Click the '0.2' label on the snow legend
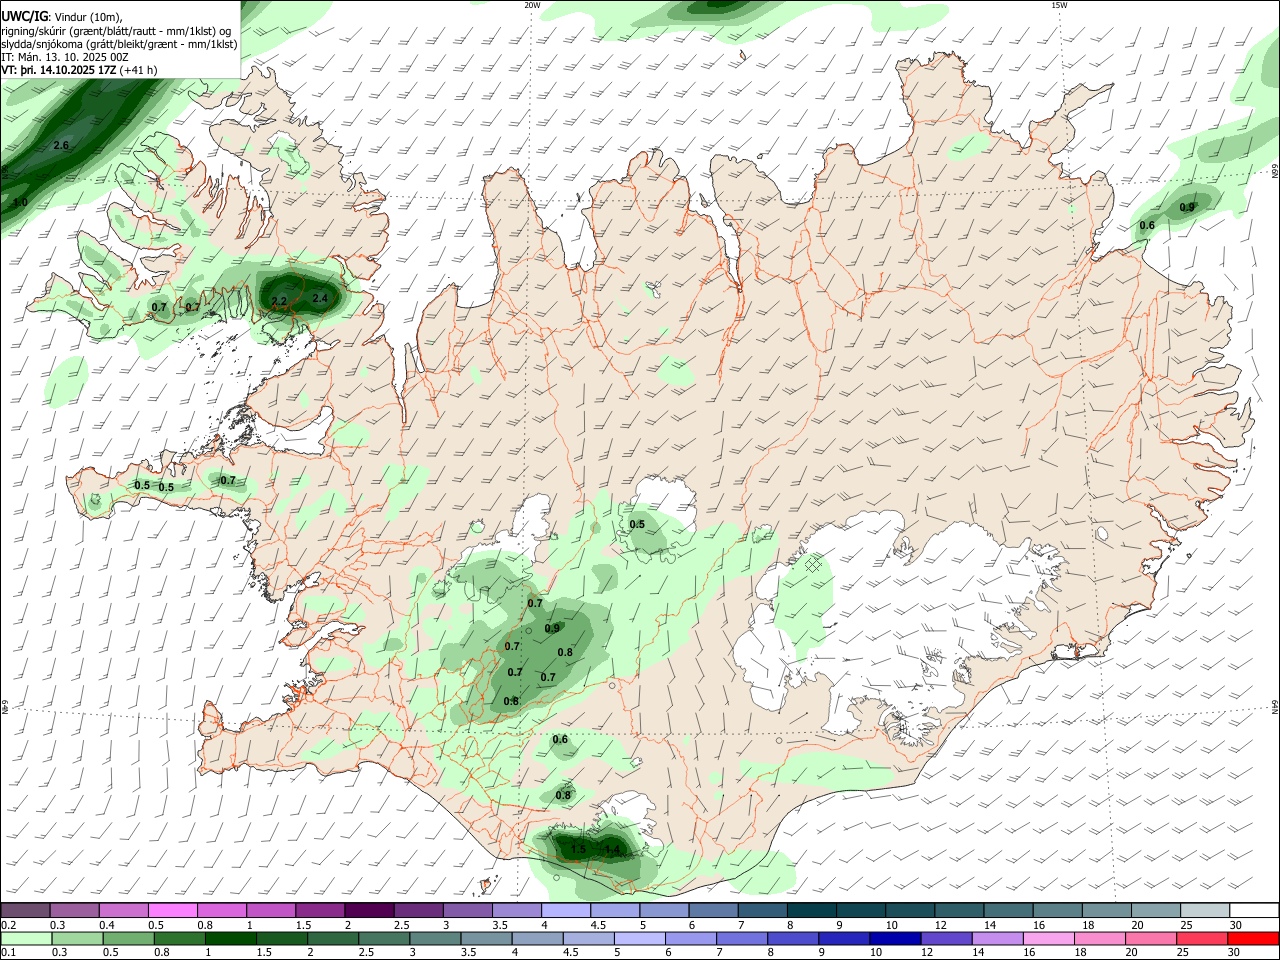Viewport: 1280px width, 960px height. [x=8, y=925]
